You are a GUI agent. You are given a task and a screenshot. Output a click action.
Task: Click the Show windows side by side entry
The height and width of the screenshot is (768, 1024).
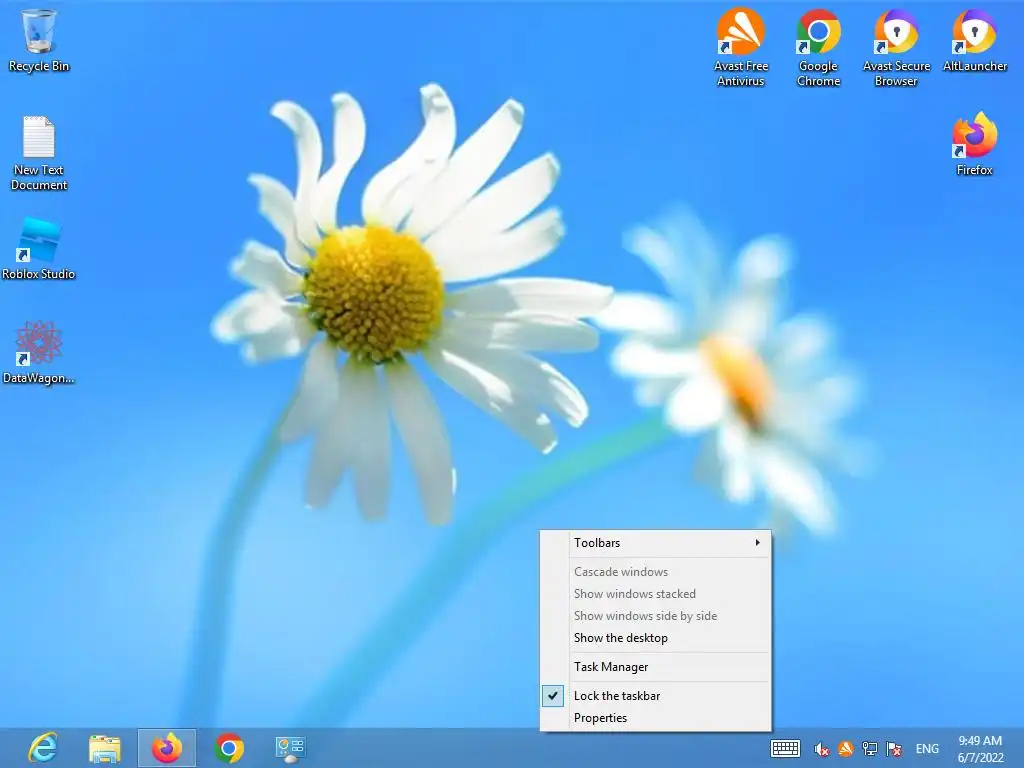point(656,616)
